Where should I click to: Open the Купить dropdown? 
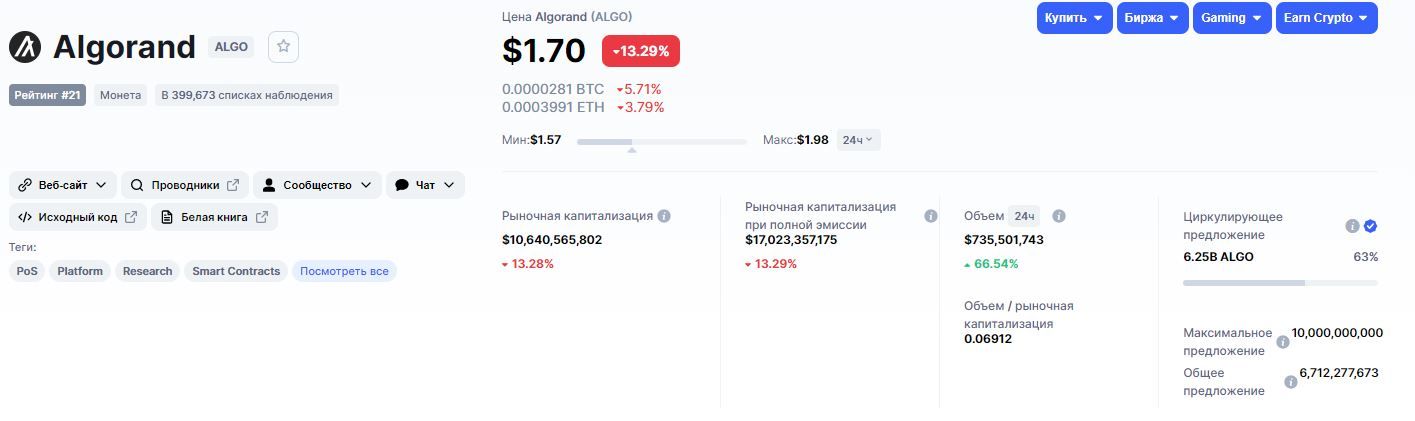click(1074, 18)
